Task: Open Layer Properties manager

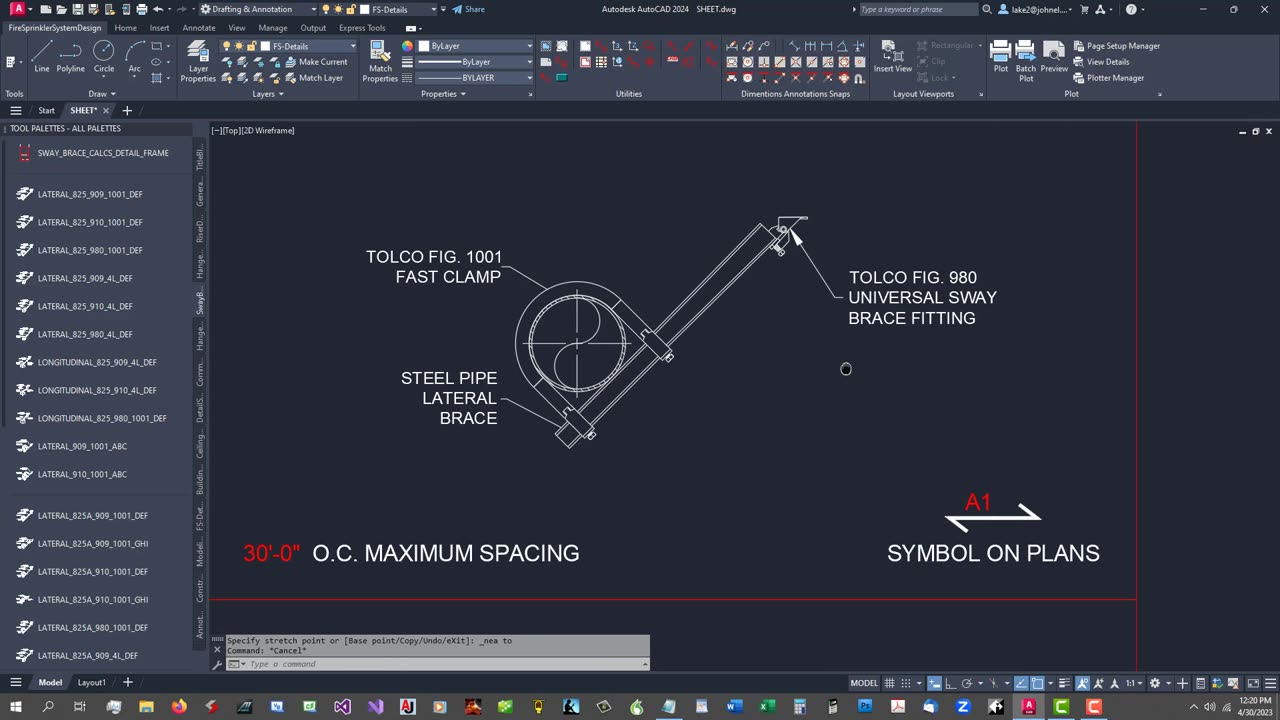Action: click(x=198, y=62)
